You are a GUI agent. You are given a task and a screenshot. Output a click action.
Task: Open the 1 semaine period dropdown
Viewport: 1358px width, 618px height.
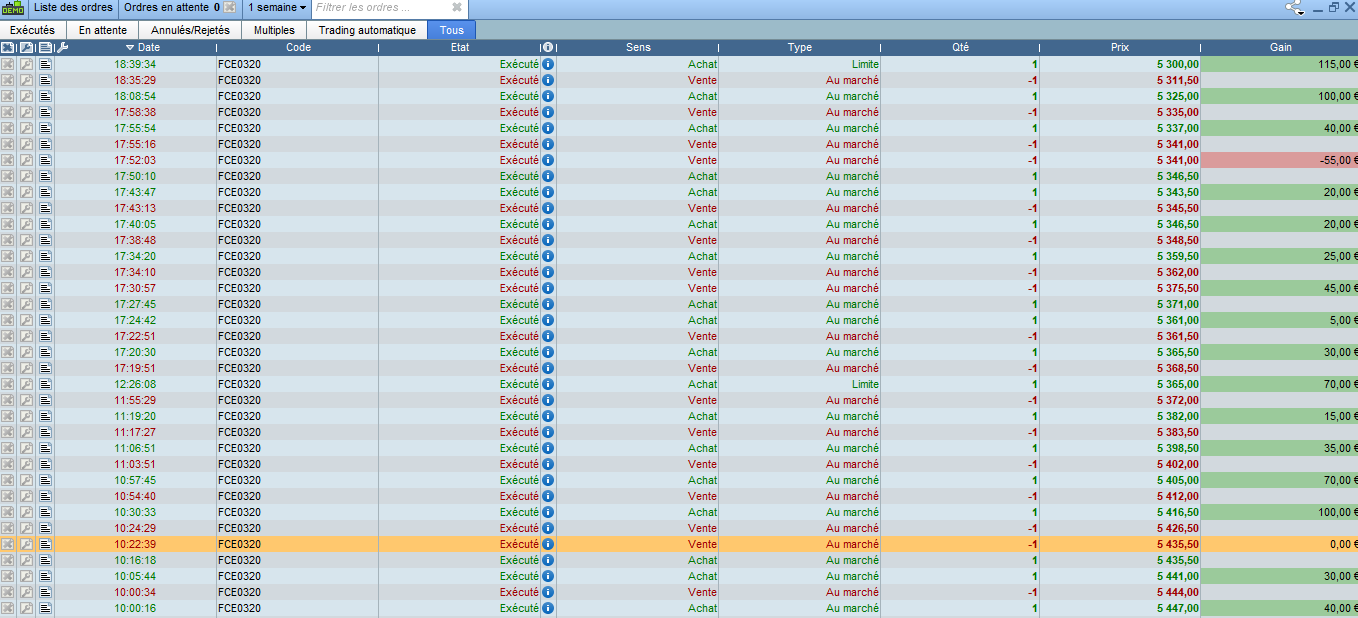[x=277, y=8]
